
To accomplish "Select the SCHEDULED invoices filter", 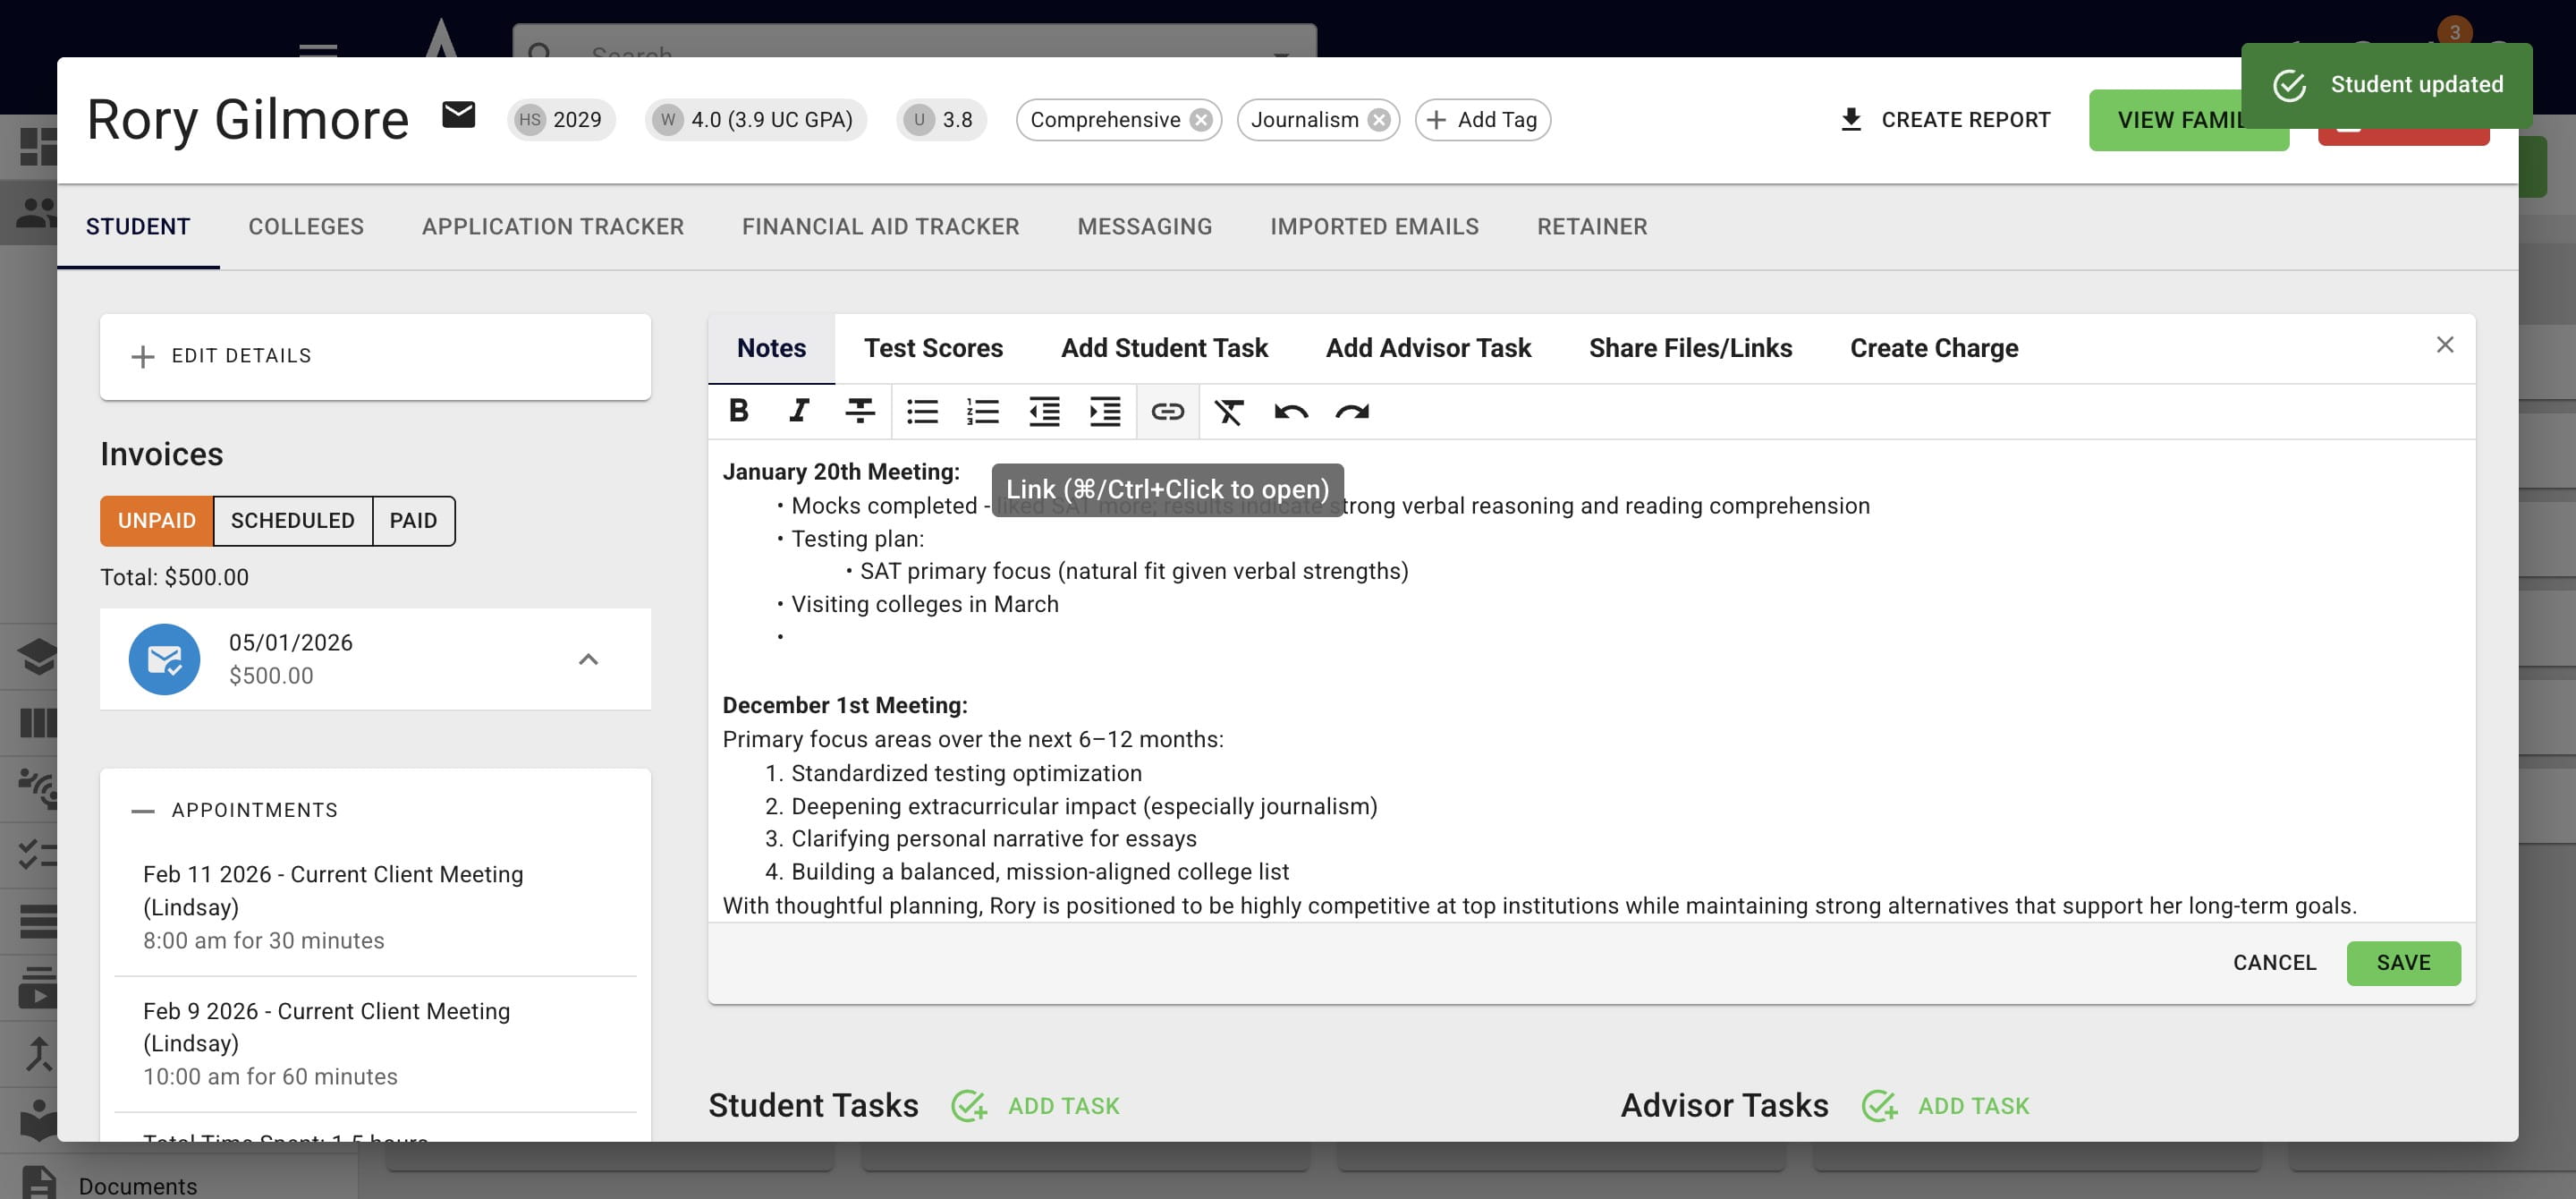I will pyautogui.click(x=293, y=521).
